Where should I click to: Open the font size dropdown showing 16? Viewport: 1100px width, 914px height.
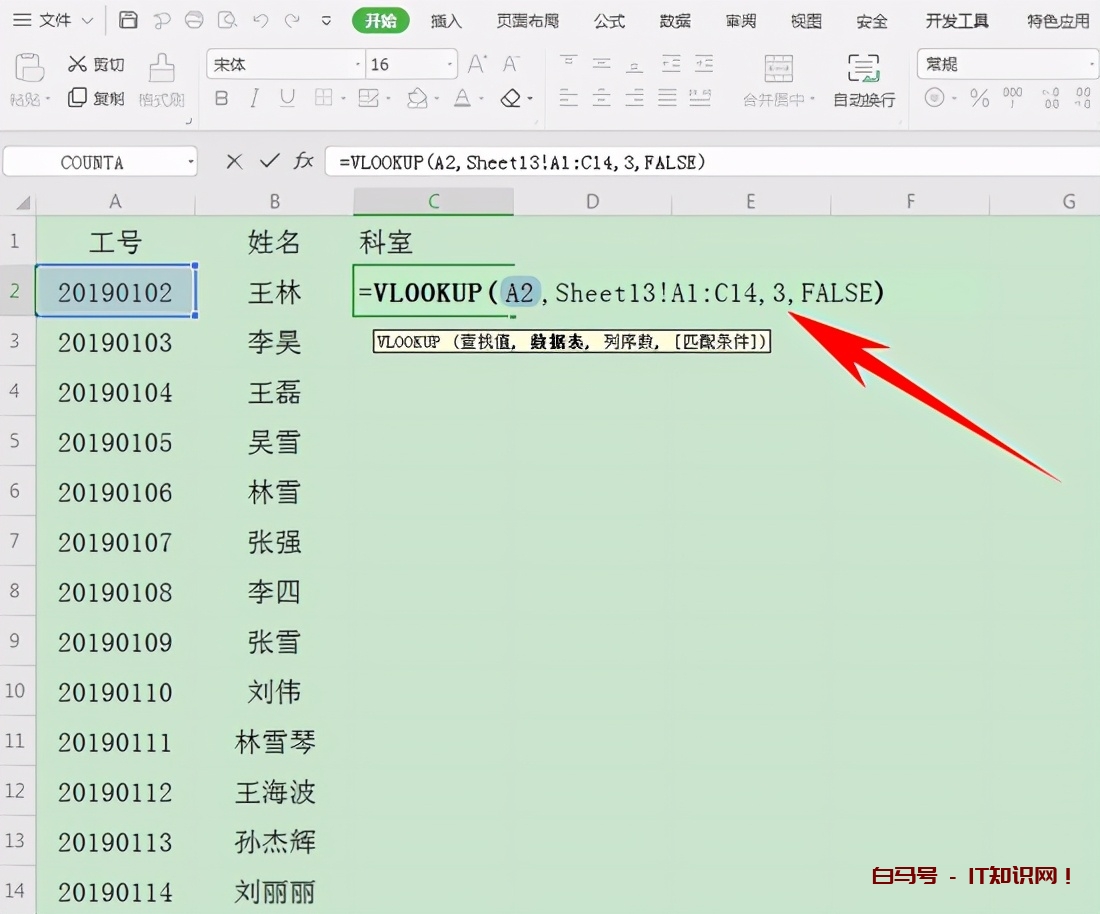pyautogui.click(x=450, y=65)
